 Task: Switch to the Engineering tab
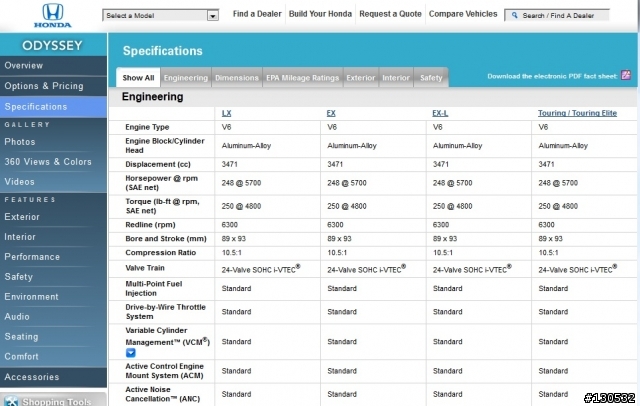coord(186,78)
